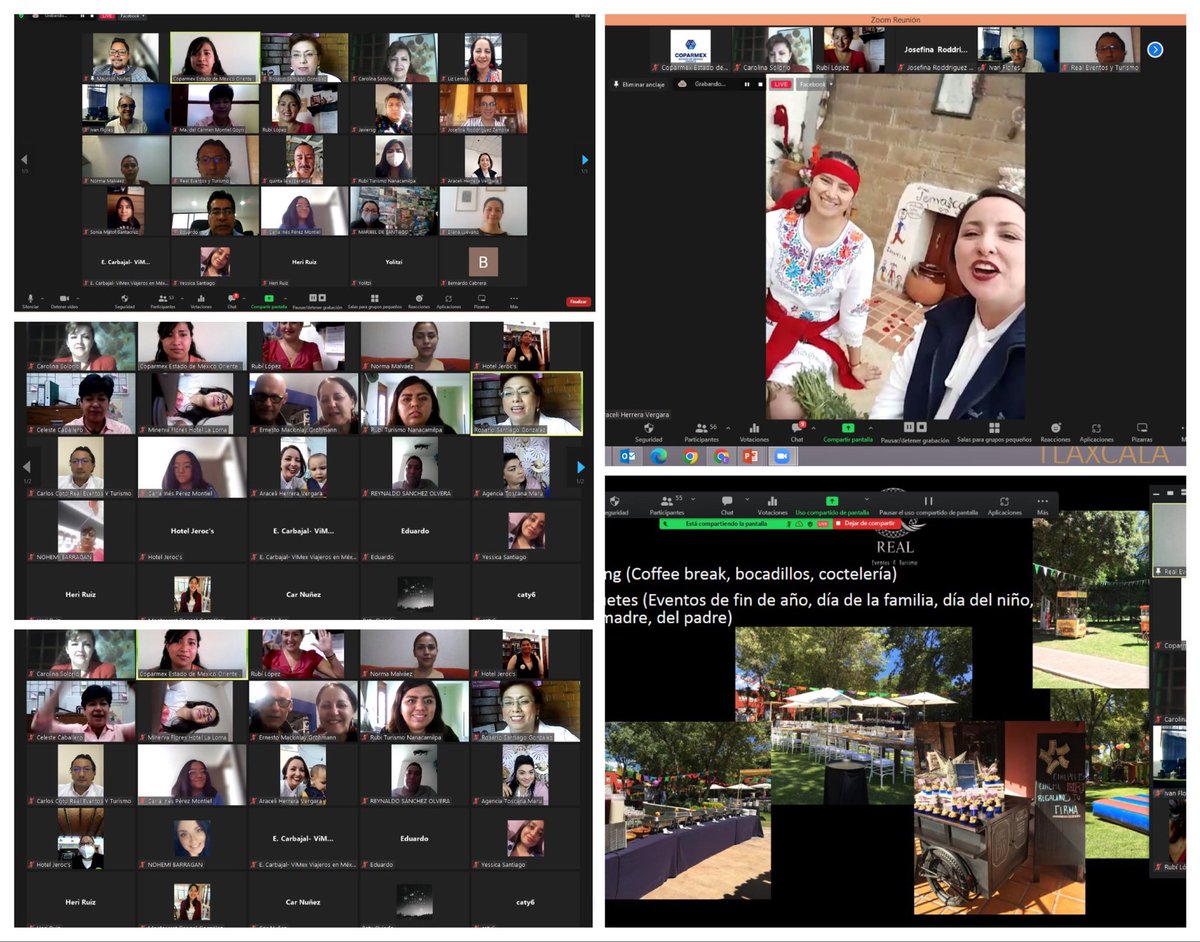
Task: Expand Chat options arrow in top-right window
Action: click(x=813, y=427)
